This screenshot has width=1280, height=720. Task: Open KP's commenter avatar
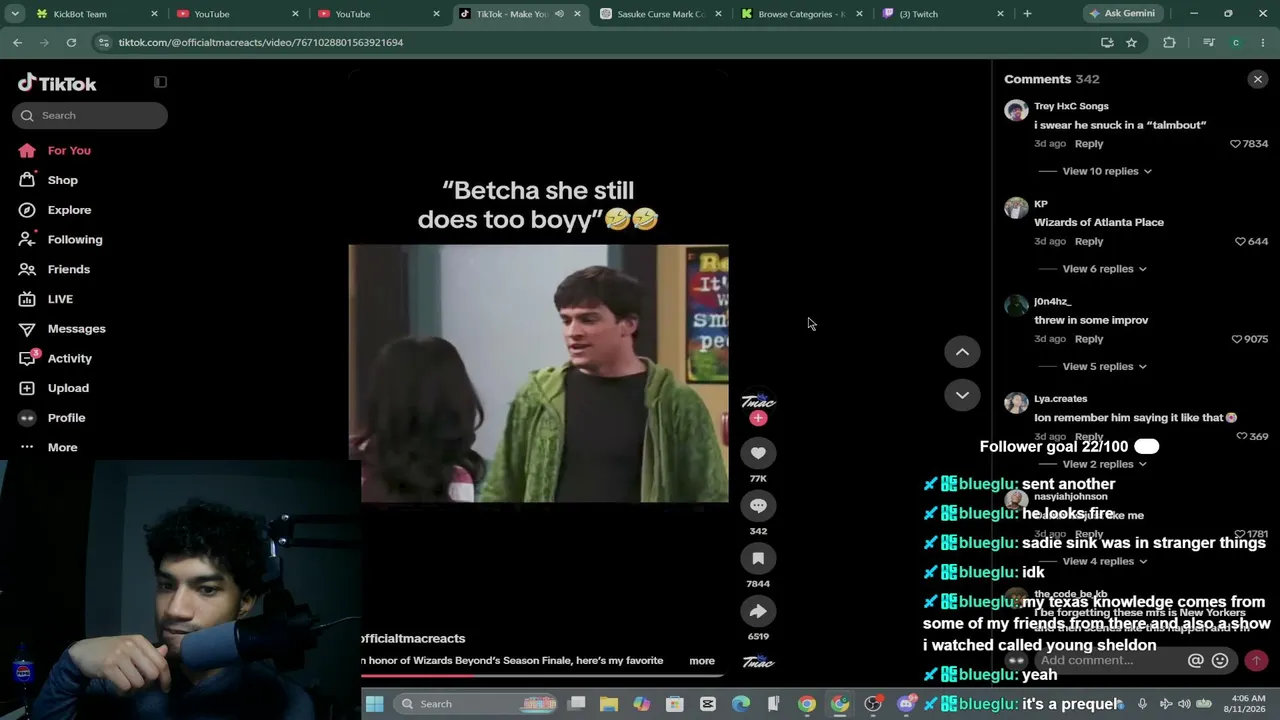pyautogui.click(x=1016, y=208)
